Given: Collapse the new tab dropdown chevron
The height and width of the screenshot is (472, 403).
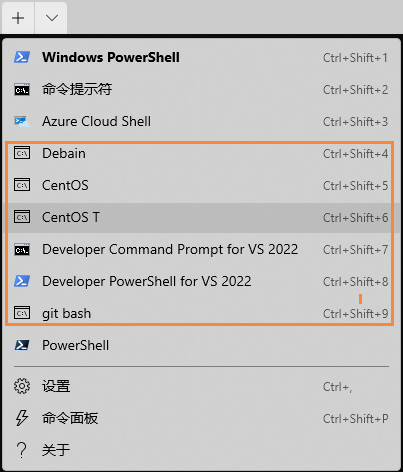Looking at the screenshot, I should 52,18.
